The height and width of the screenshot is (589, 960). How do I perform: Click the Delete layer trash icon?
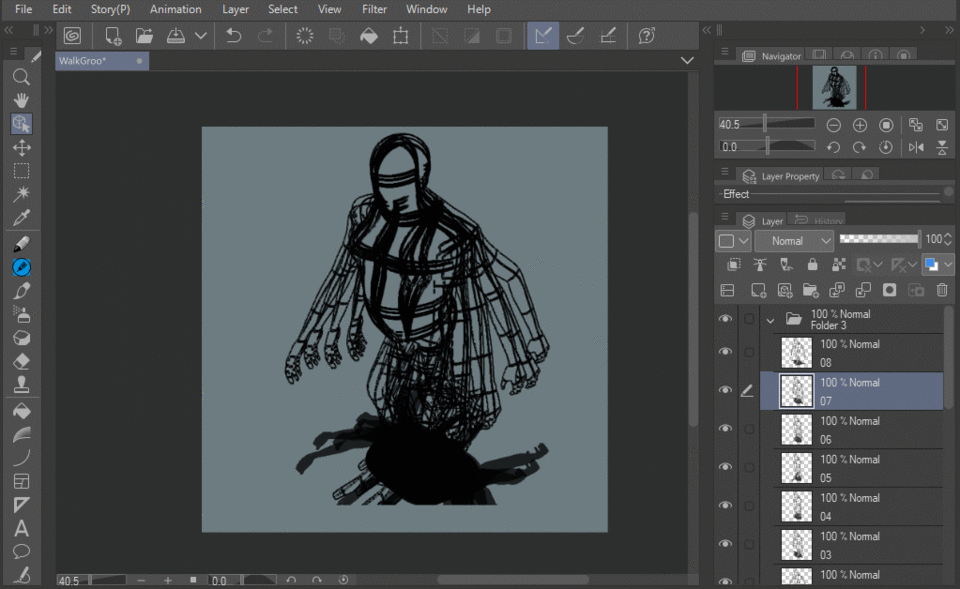click(941, 290)
